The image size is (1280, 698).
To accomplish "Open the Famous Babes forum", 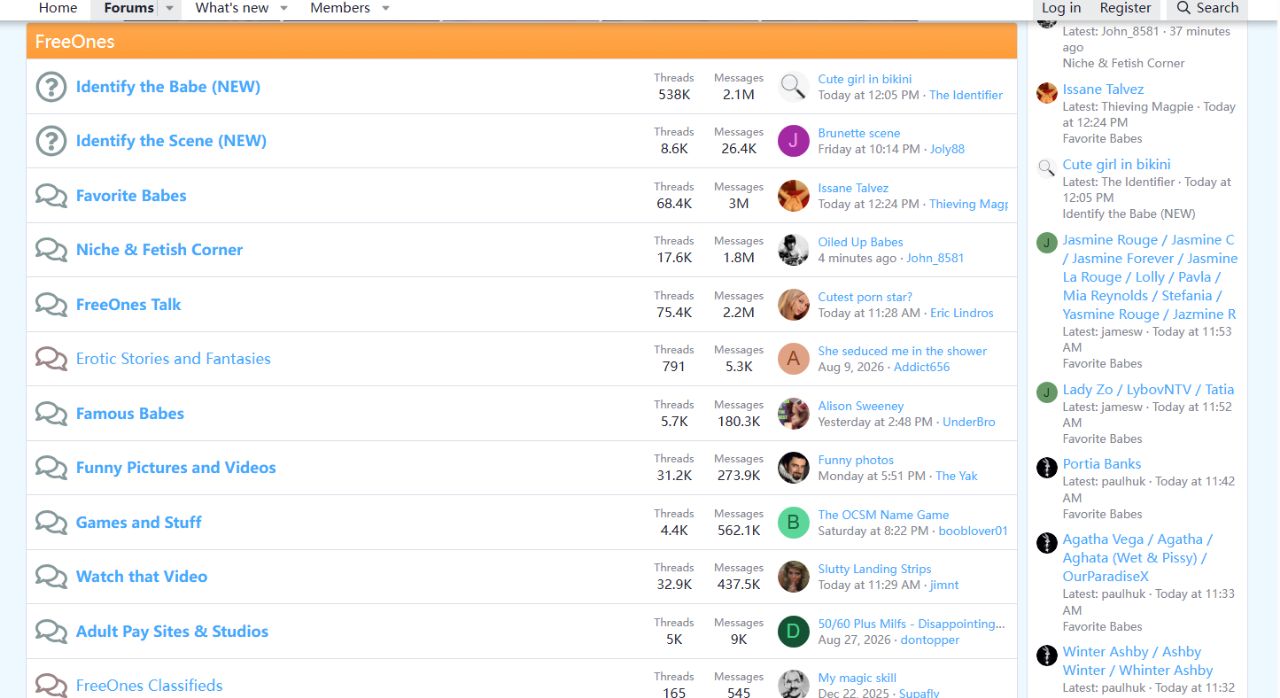I will click(130, 414).
